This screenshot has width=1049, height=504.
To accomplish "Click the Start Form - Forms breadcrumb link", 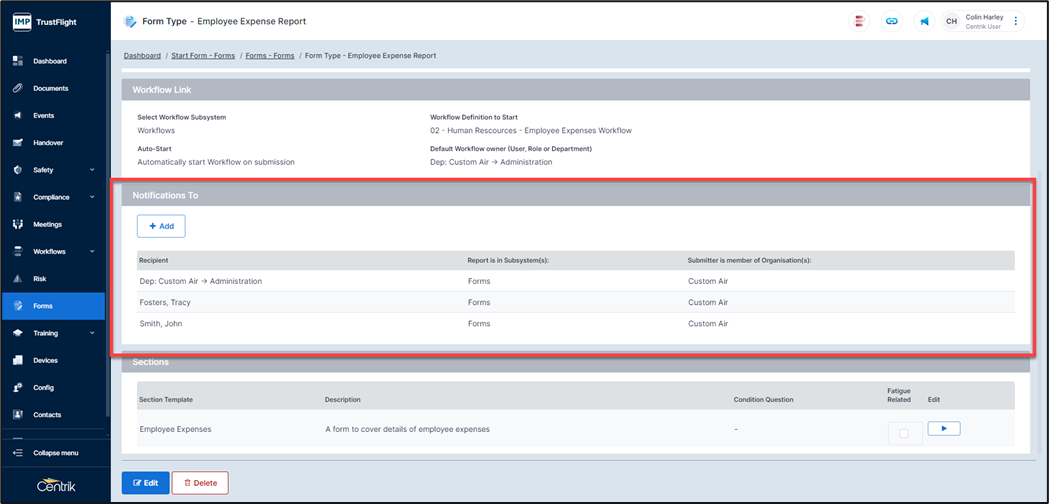I will point(203,56).
